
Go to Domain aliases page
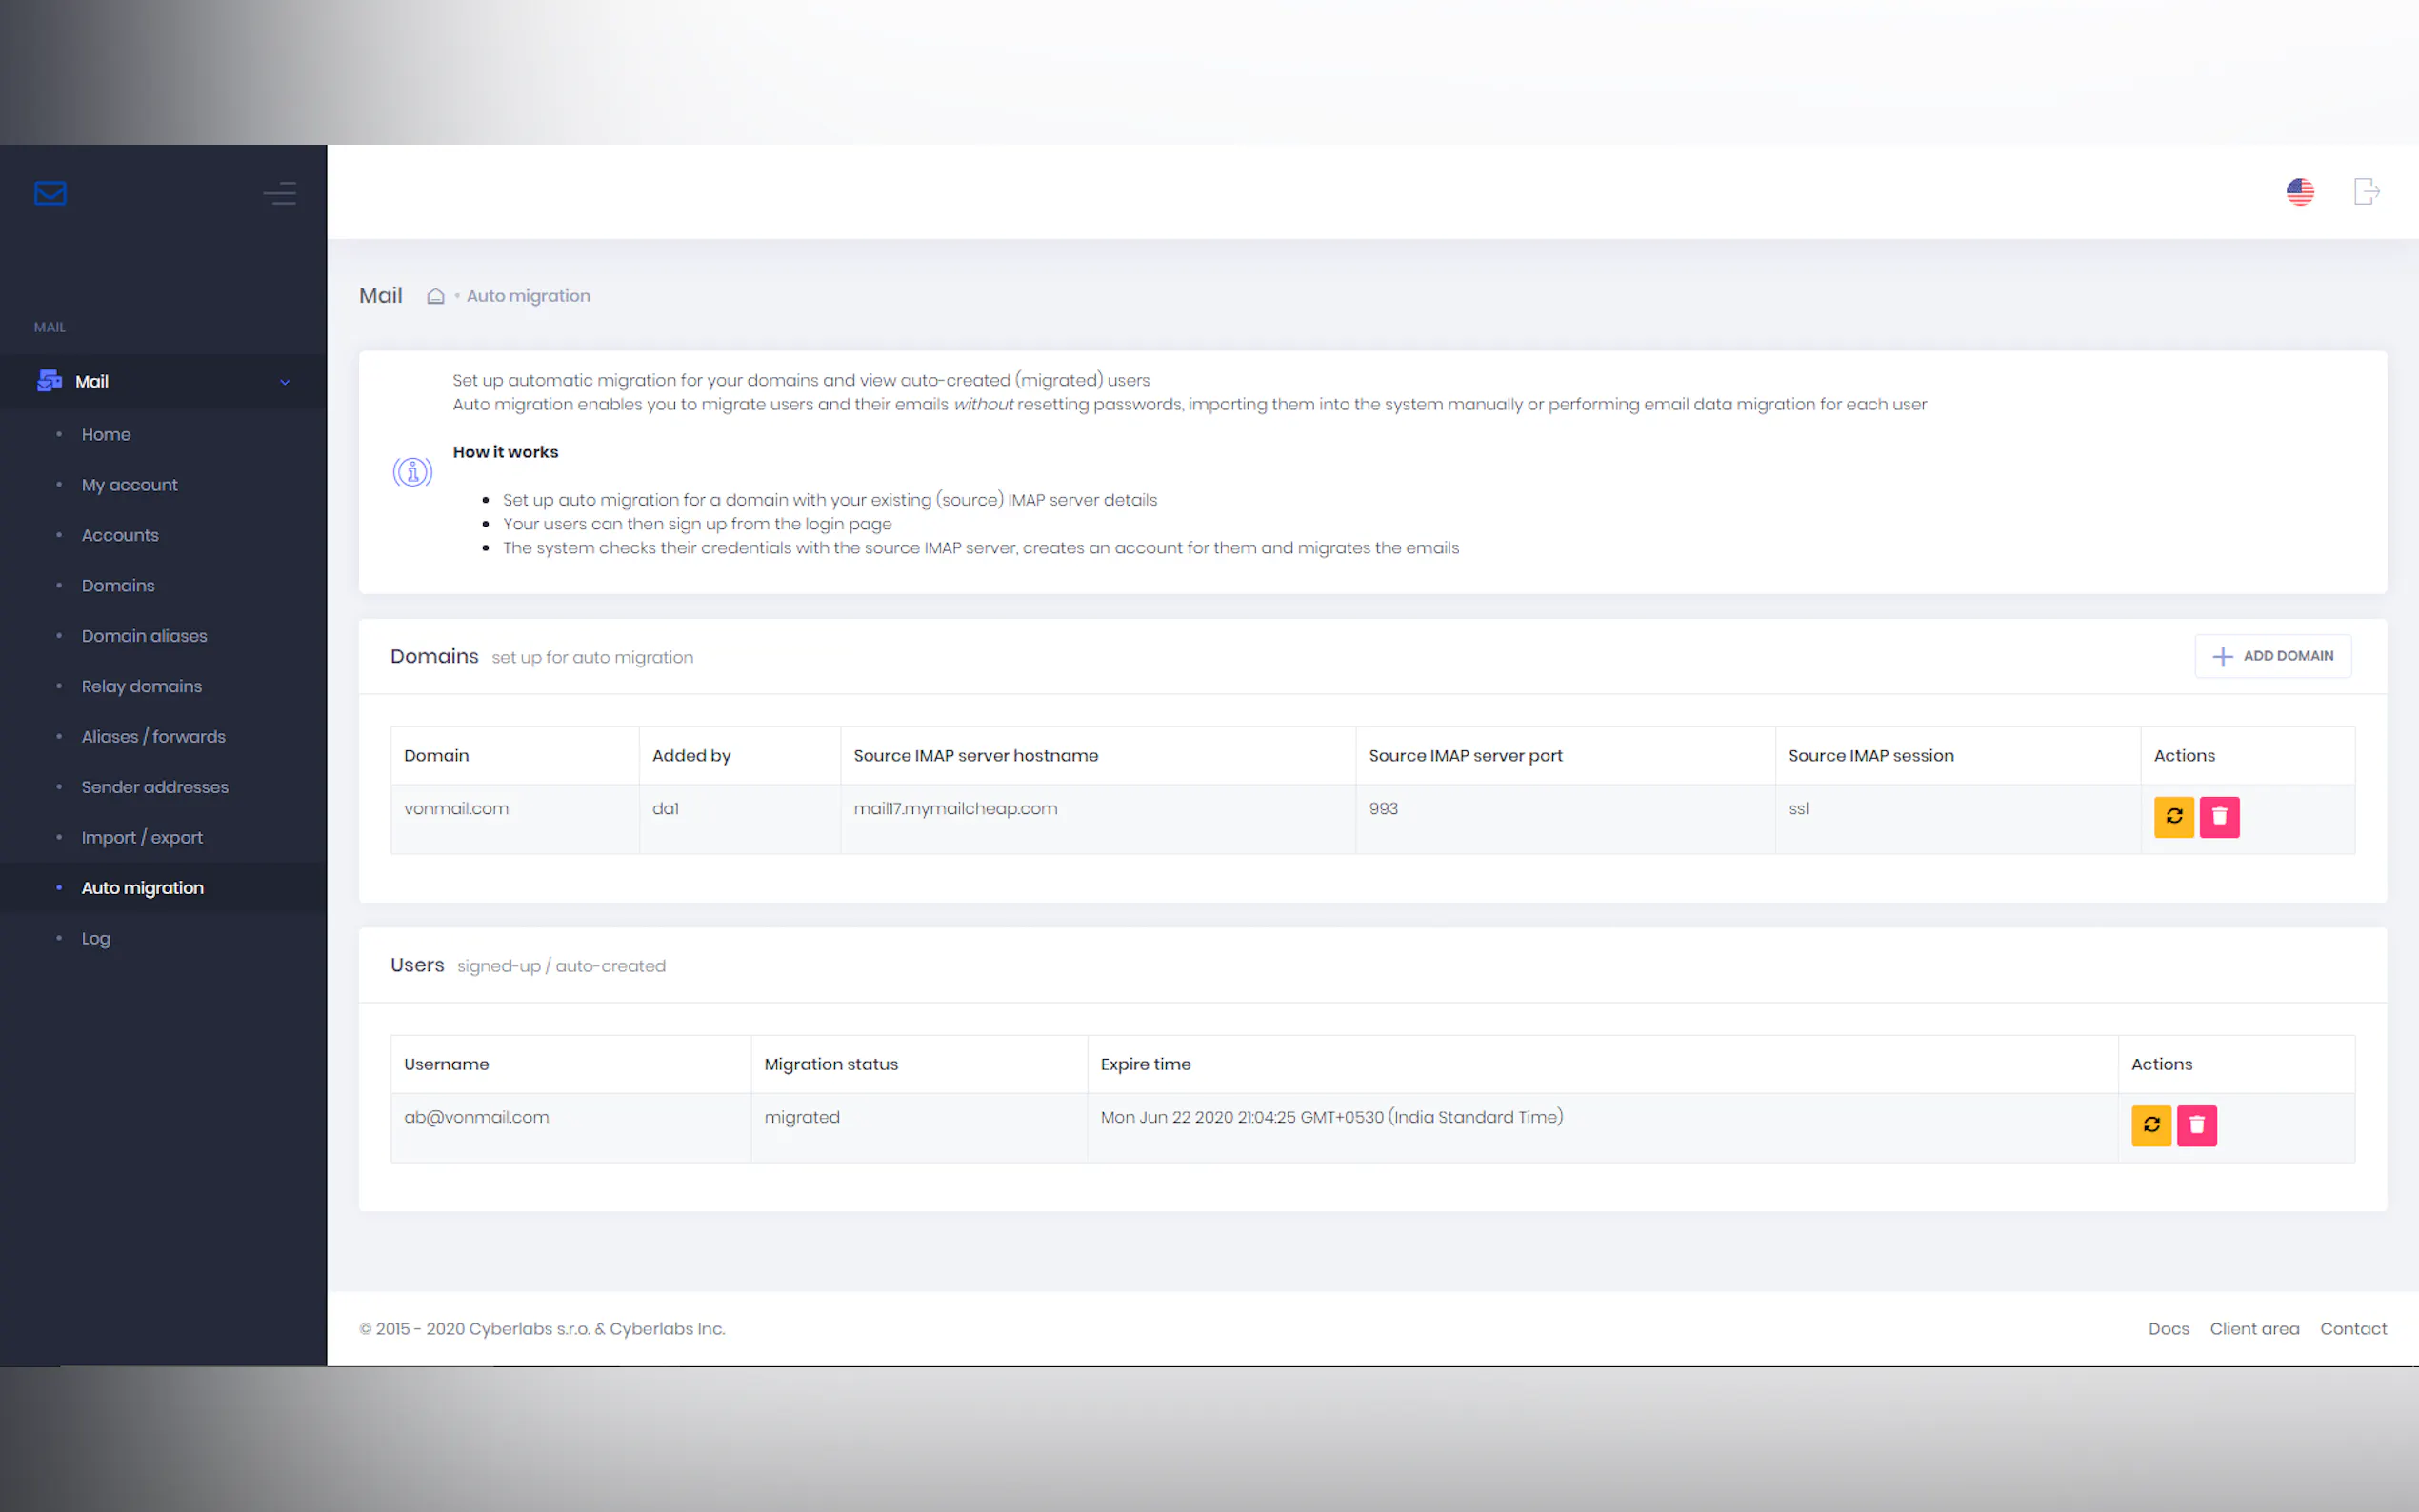click(144, 636)
